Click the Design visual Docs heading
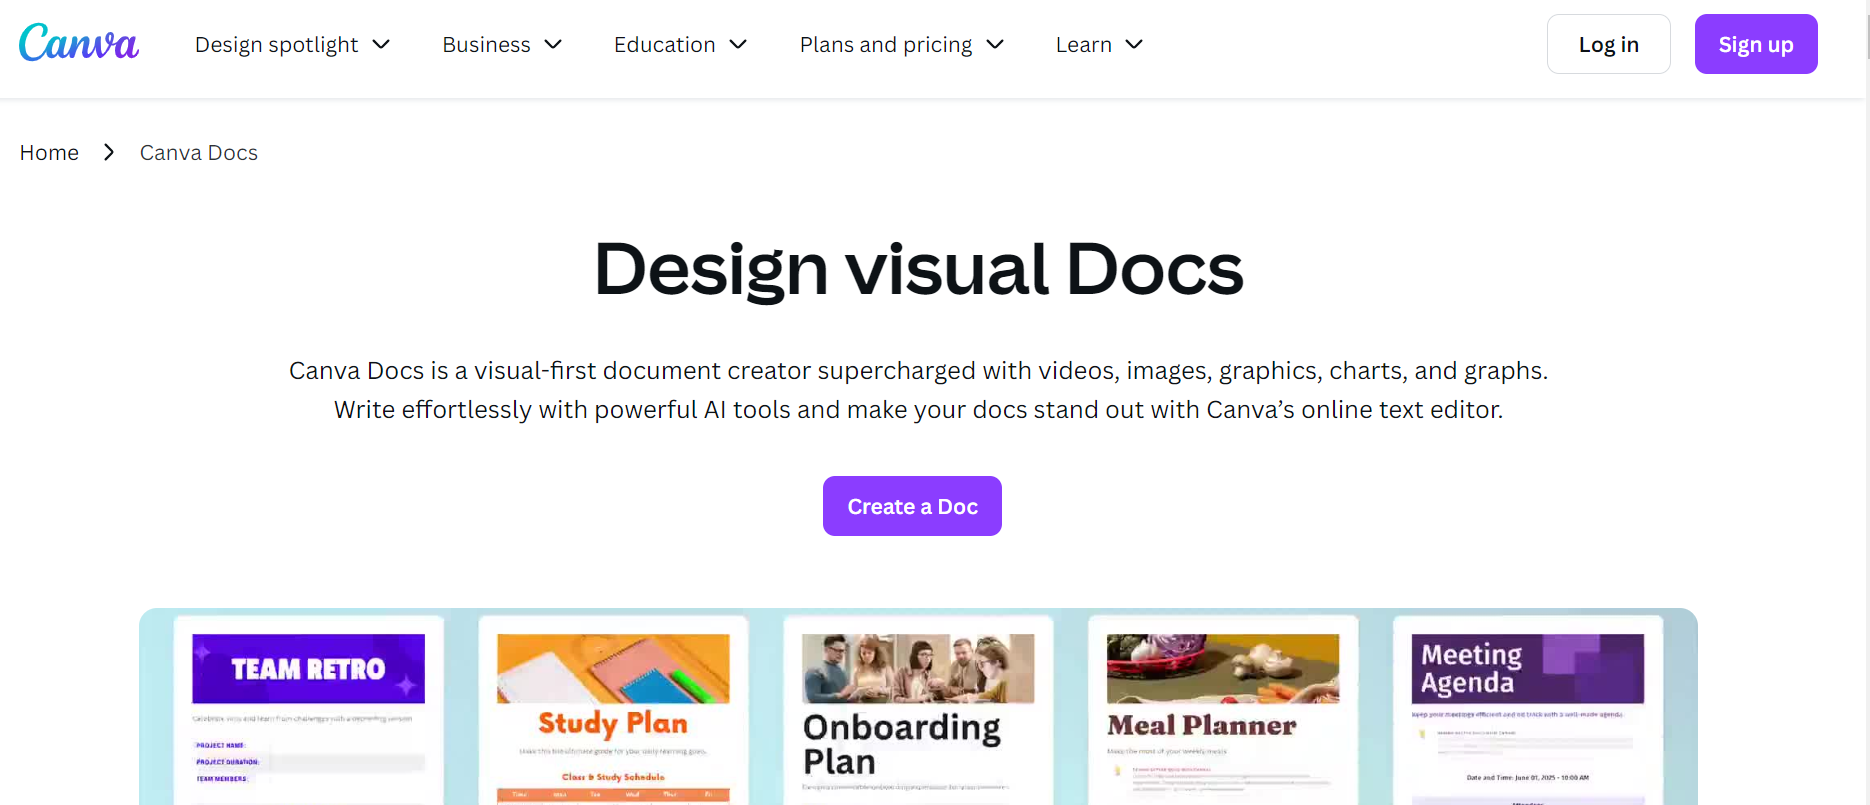This screenshot has width=1870, height=805. point(918,269)
